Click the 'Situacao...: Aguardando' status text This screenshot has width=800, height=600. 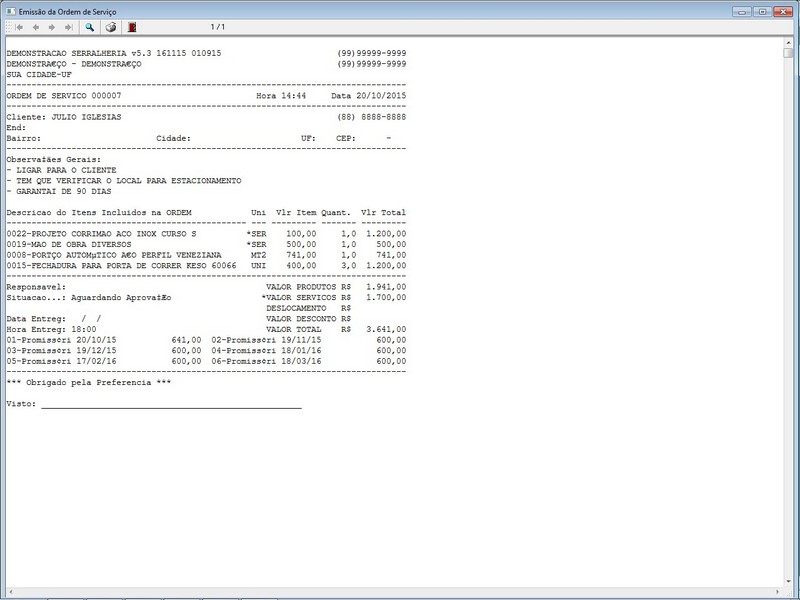pyautogui.click(x=89, y=297)
